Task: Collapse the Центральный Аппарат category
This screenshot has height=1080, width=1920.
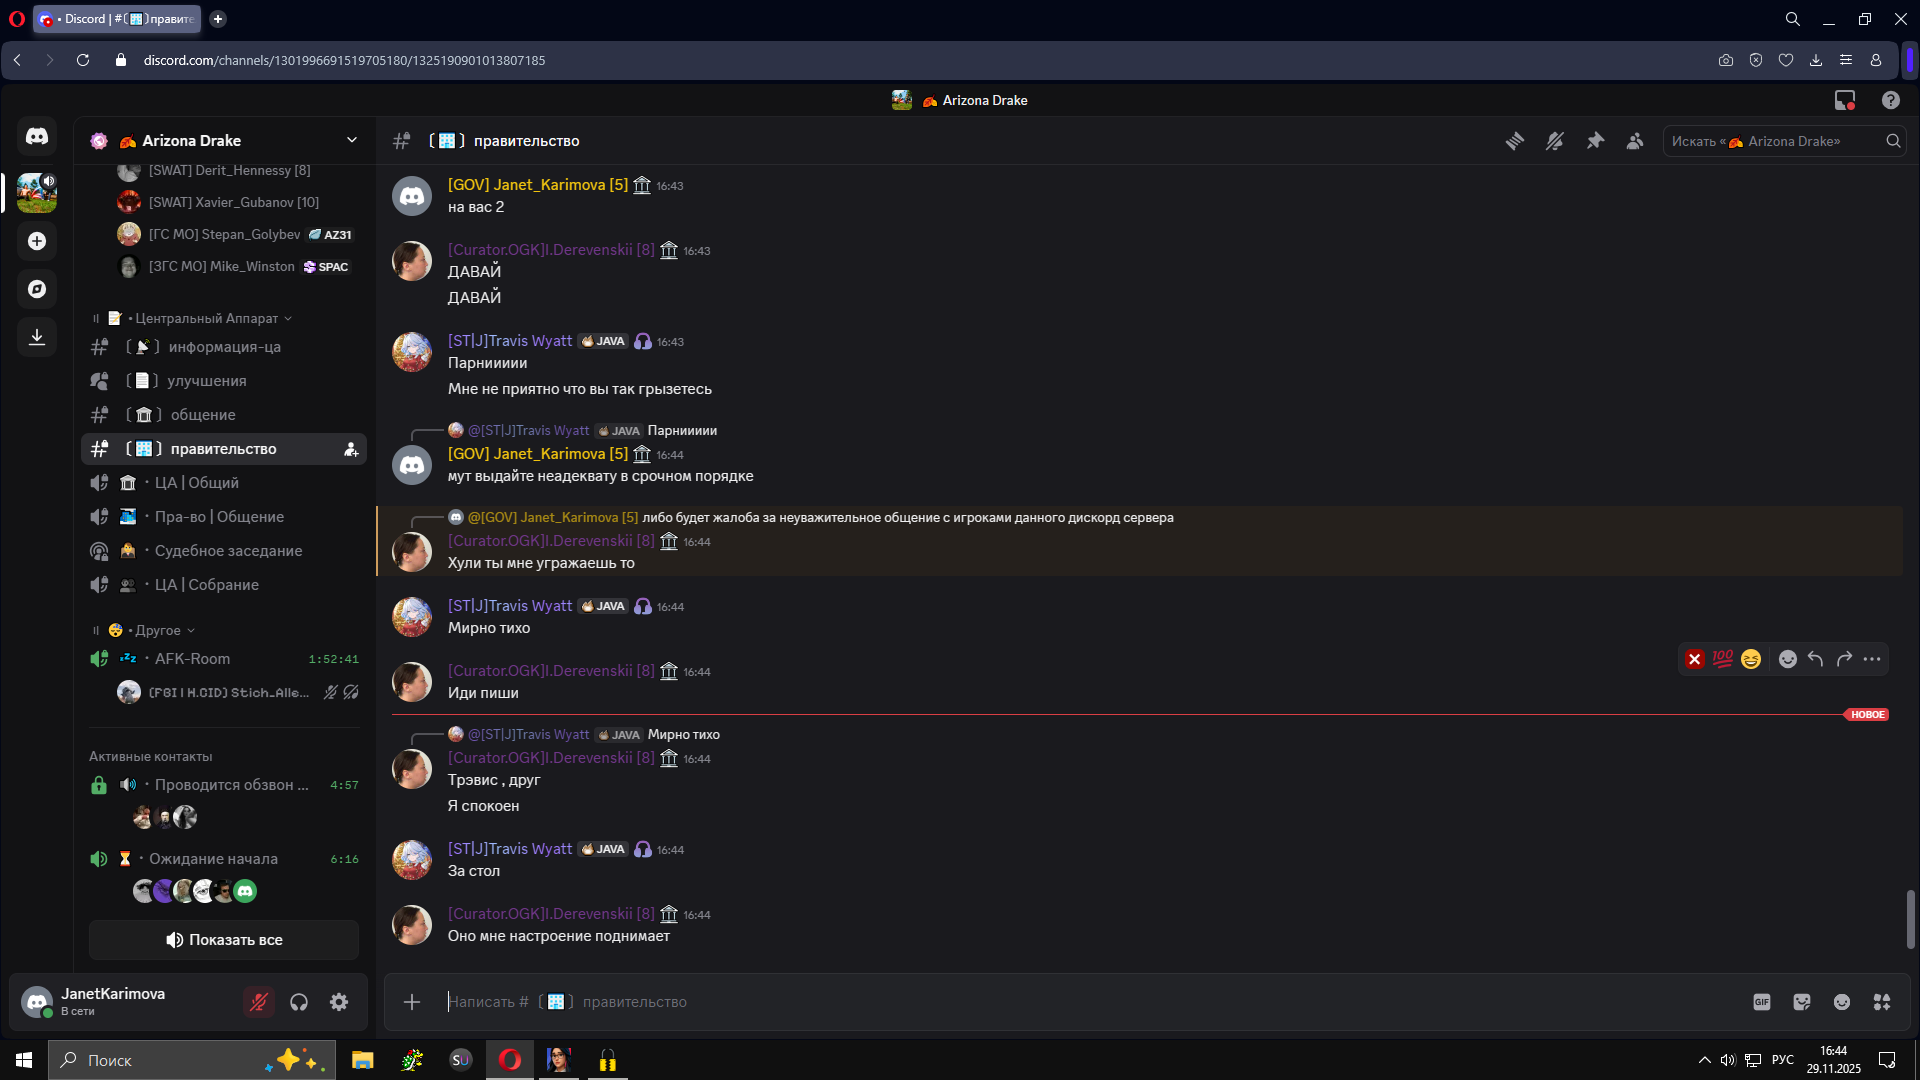Action: coord(199,318)
